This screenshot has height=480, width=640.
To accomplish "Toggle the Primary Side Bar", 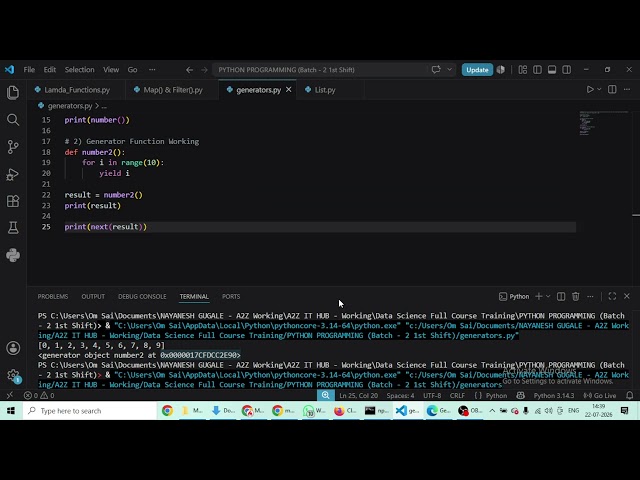I will click(537, 70).
